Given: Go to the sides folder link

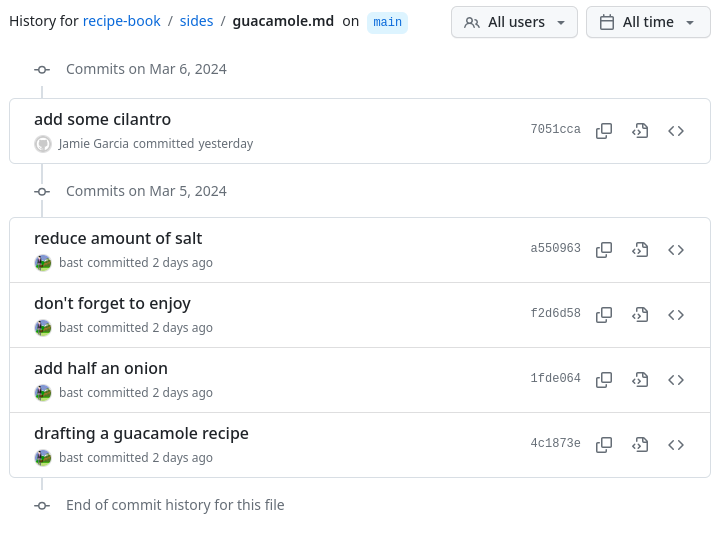Looking at the screenshot, I should pos(196,21).
